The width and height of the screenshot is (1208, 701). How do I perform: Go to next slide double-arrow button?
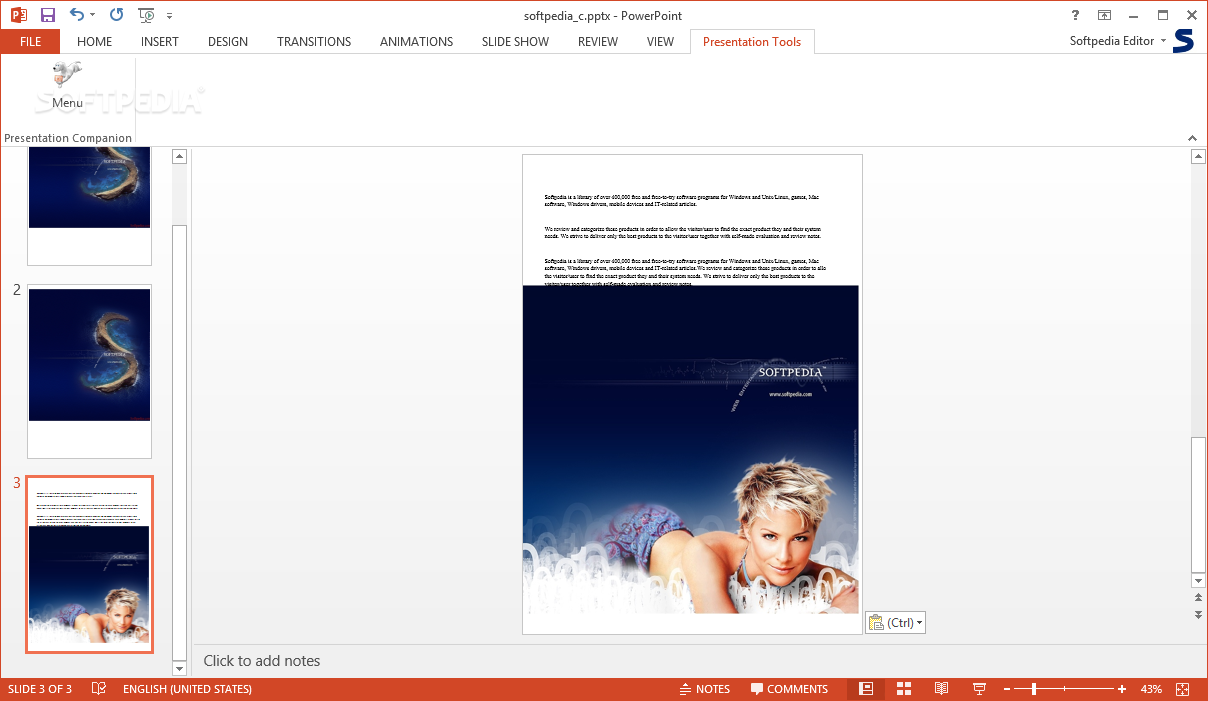click(1198, 614)
